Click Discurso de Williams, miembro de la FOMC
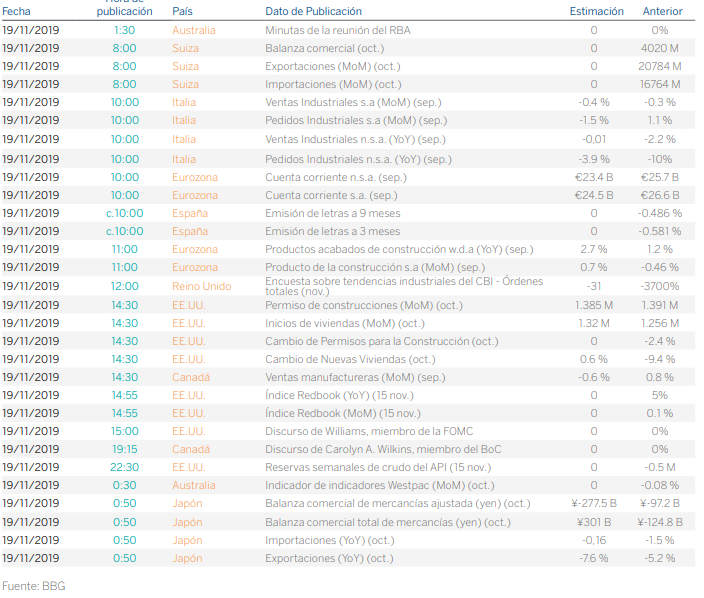Screen dimensions: 704x598 coord(367,431)
